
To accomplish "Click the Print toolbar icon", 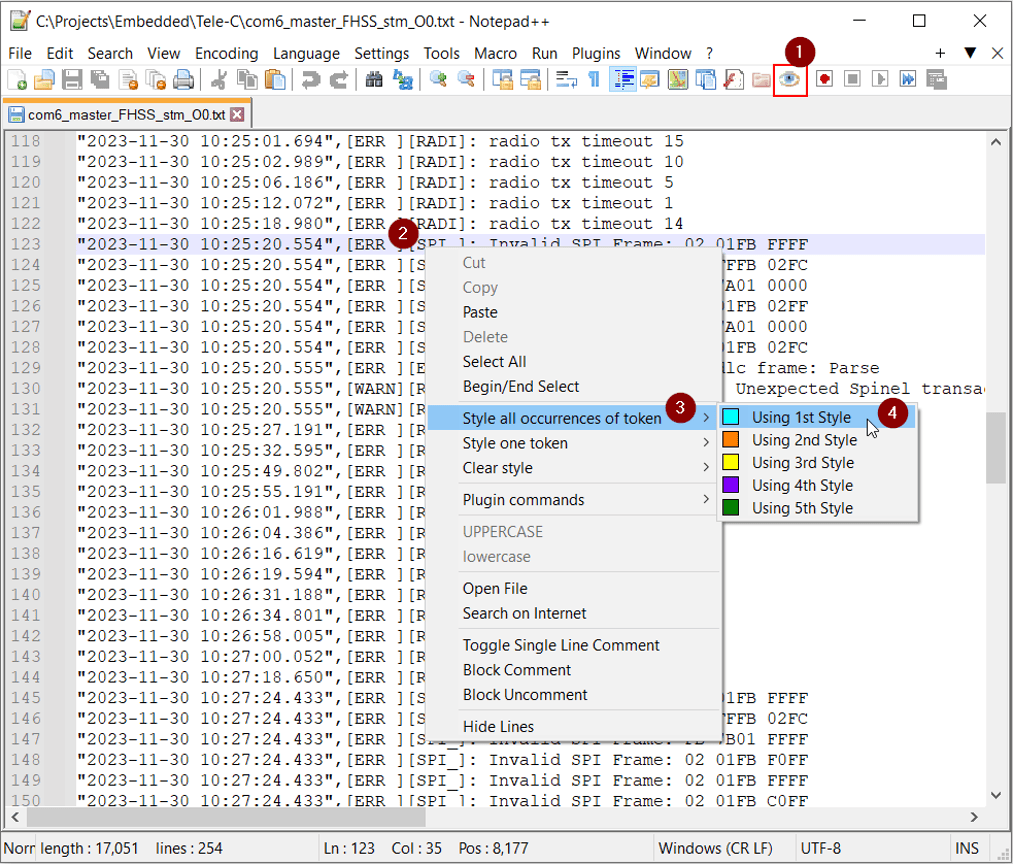I will (184, 80).
